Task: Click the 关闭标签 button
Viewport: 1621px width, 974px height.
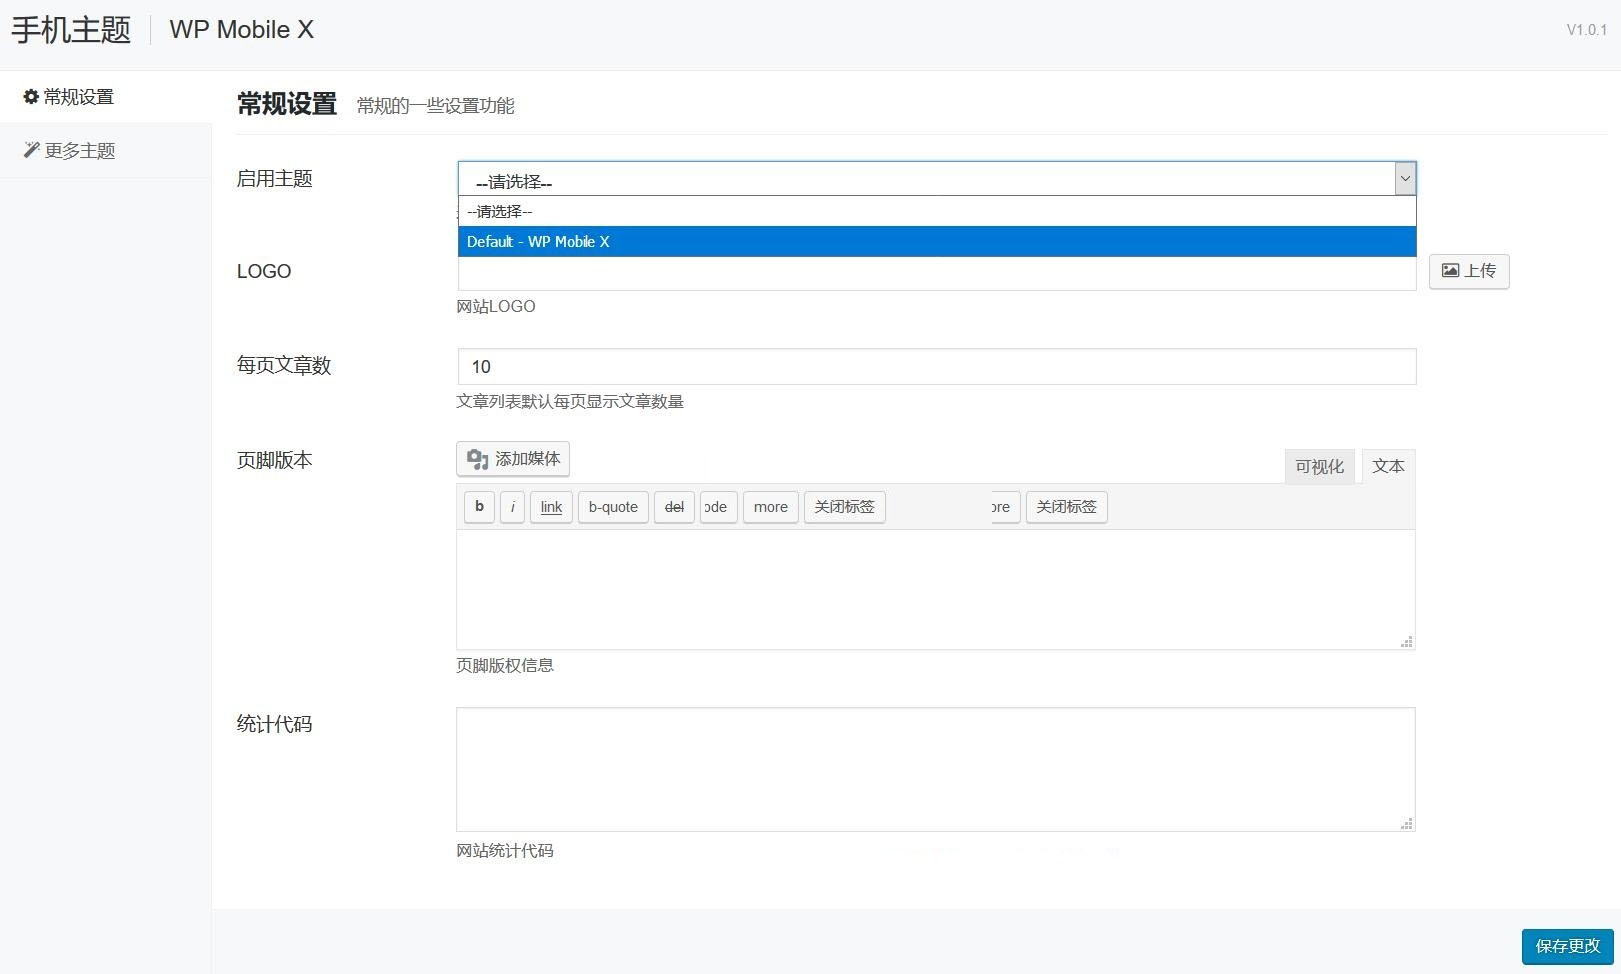Action: (x=844, y=507)
